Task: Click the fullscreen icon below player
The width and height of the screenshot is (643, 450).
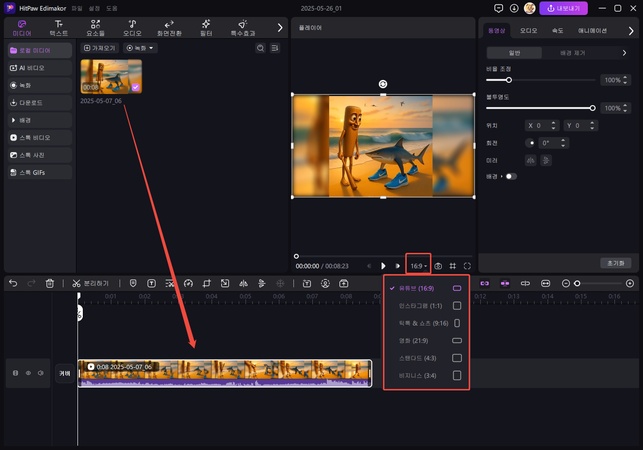Action: (467, 266)
